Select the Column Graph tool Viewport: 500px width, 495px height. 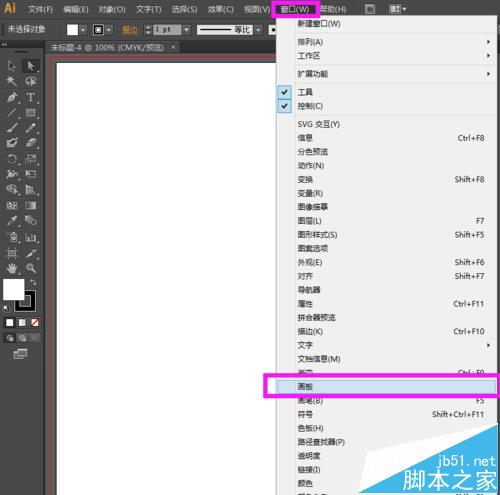(31, 237)
